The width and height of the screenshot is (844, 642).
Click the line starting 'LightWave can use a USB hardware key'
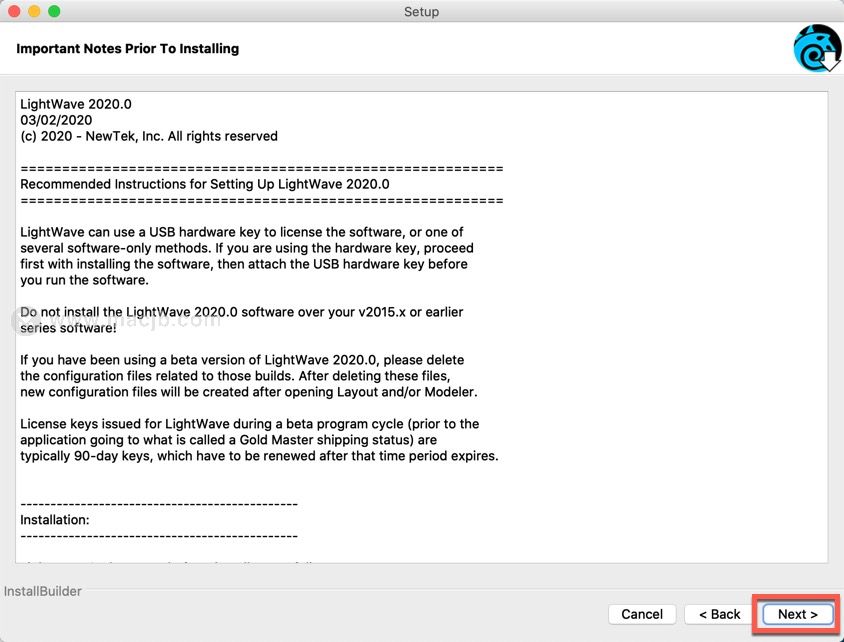242,232
